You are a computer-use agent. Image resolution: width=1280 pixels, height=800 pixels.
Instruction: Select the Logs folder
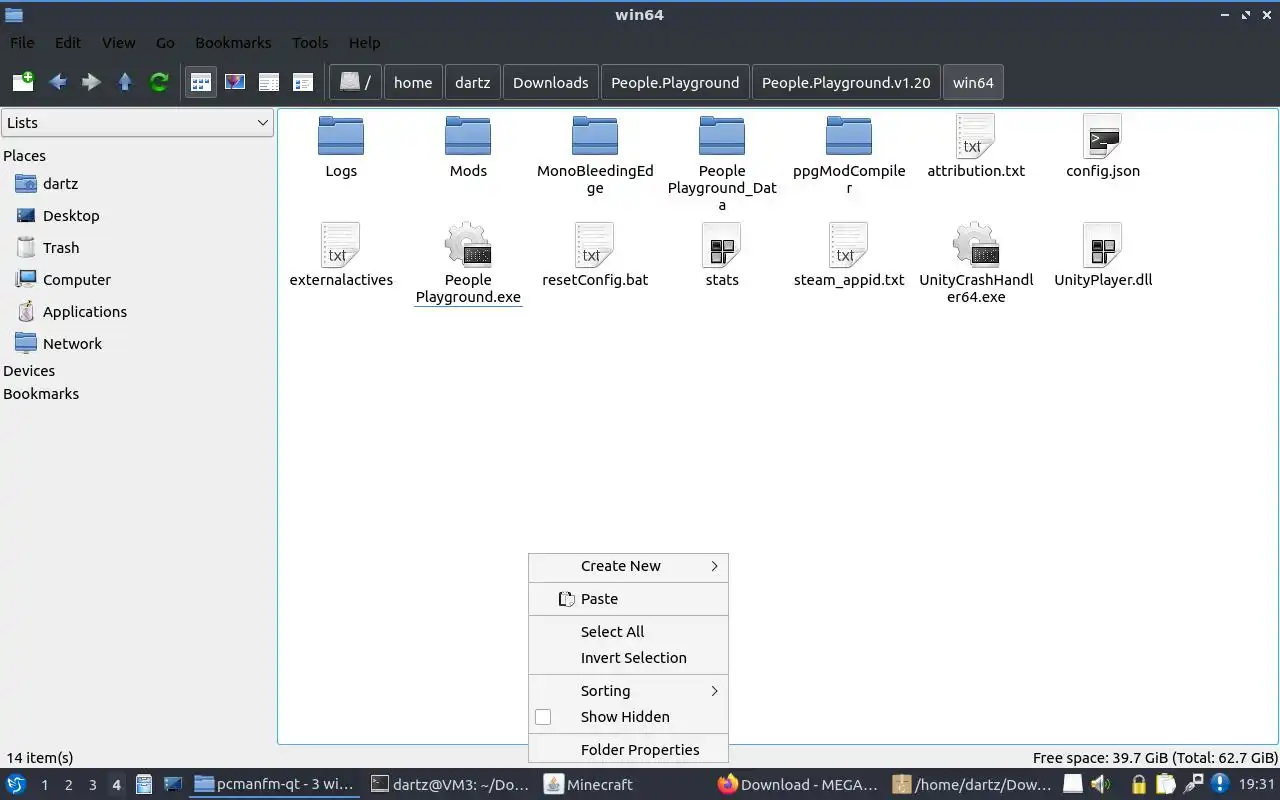click(x=341, y=146)
